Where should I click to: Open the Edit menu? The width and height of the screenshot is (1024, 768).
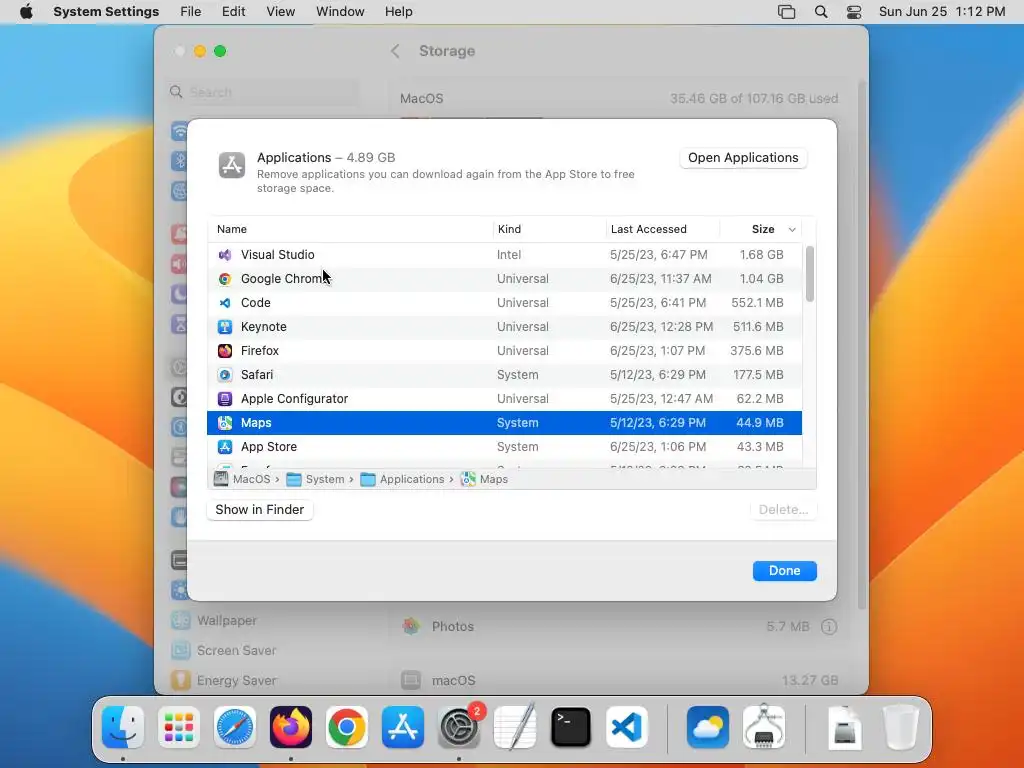(x=233, y=12)
